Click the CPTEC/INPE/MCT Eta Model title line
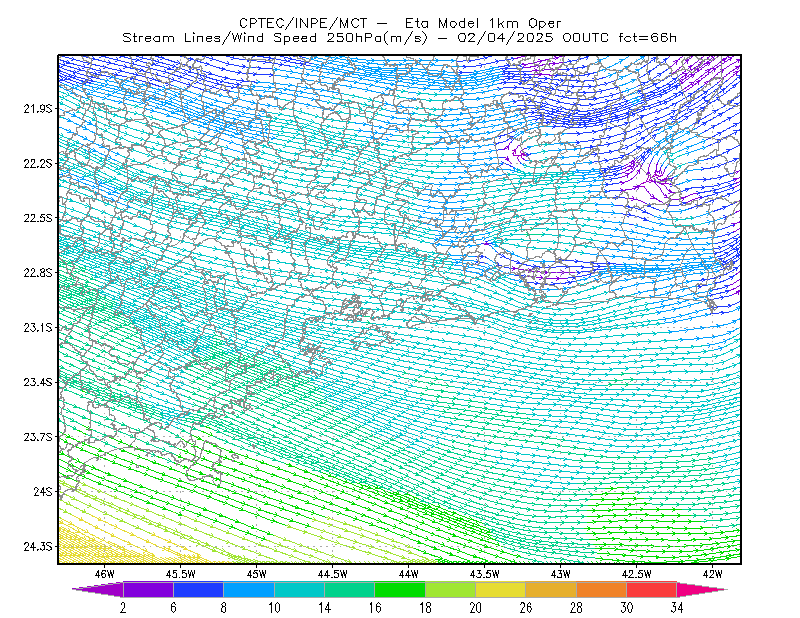The width and height of the screenshot is (800, 618). point(400,23)
